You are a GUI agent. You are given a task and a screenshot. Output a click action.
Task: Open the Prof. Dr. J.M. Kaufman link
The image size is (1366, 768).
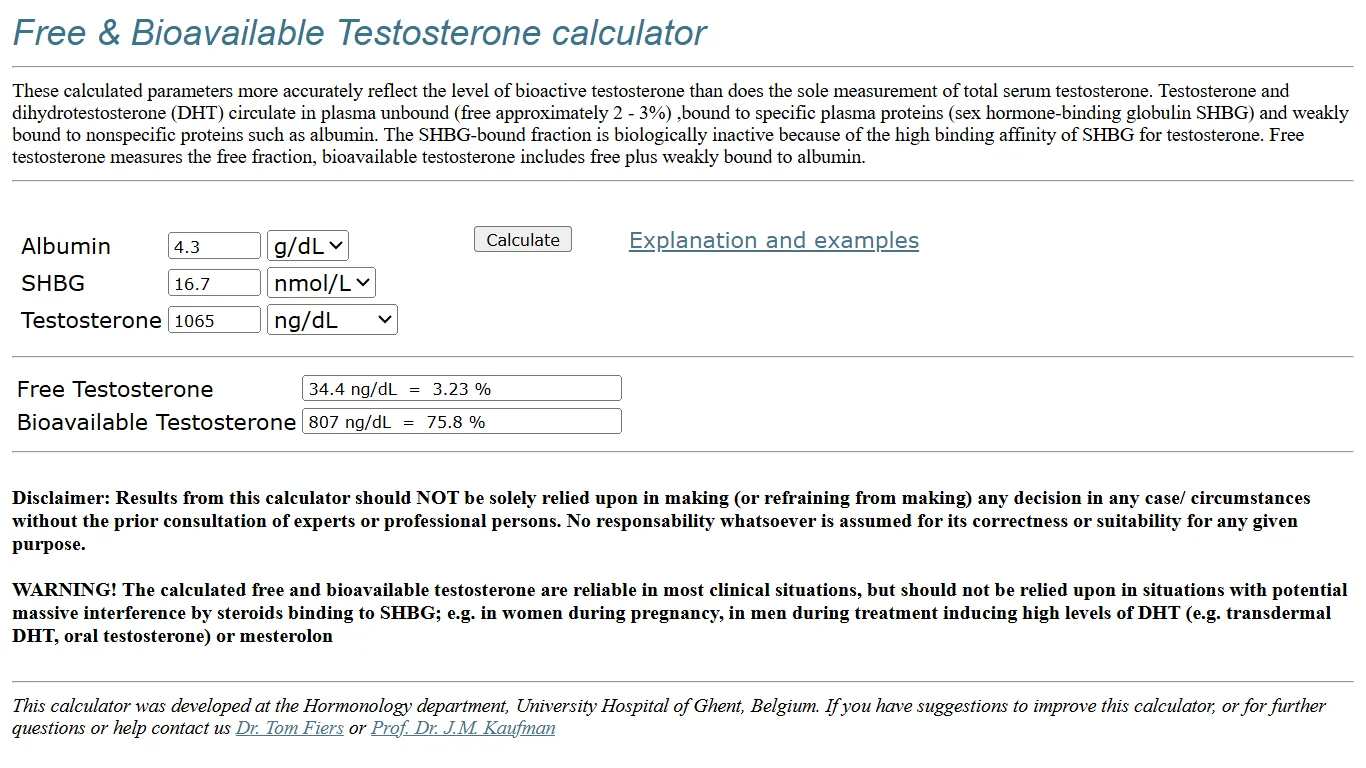coord(463,728)
